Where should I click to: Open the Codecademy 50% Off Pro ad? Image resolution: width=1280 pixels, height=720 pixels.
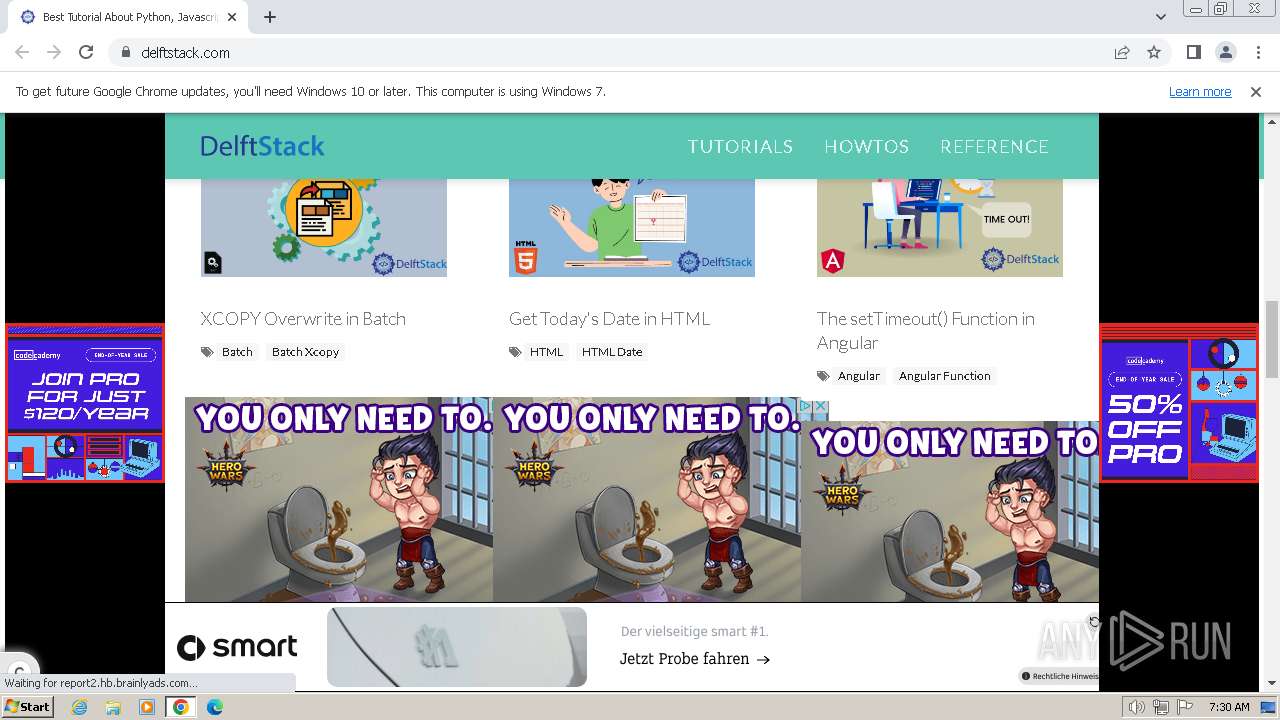(1179, 403)
